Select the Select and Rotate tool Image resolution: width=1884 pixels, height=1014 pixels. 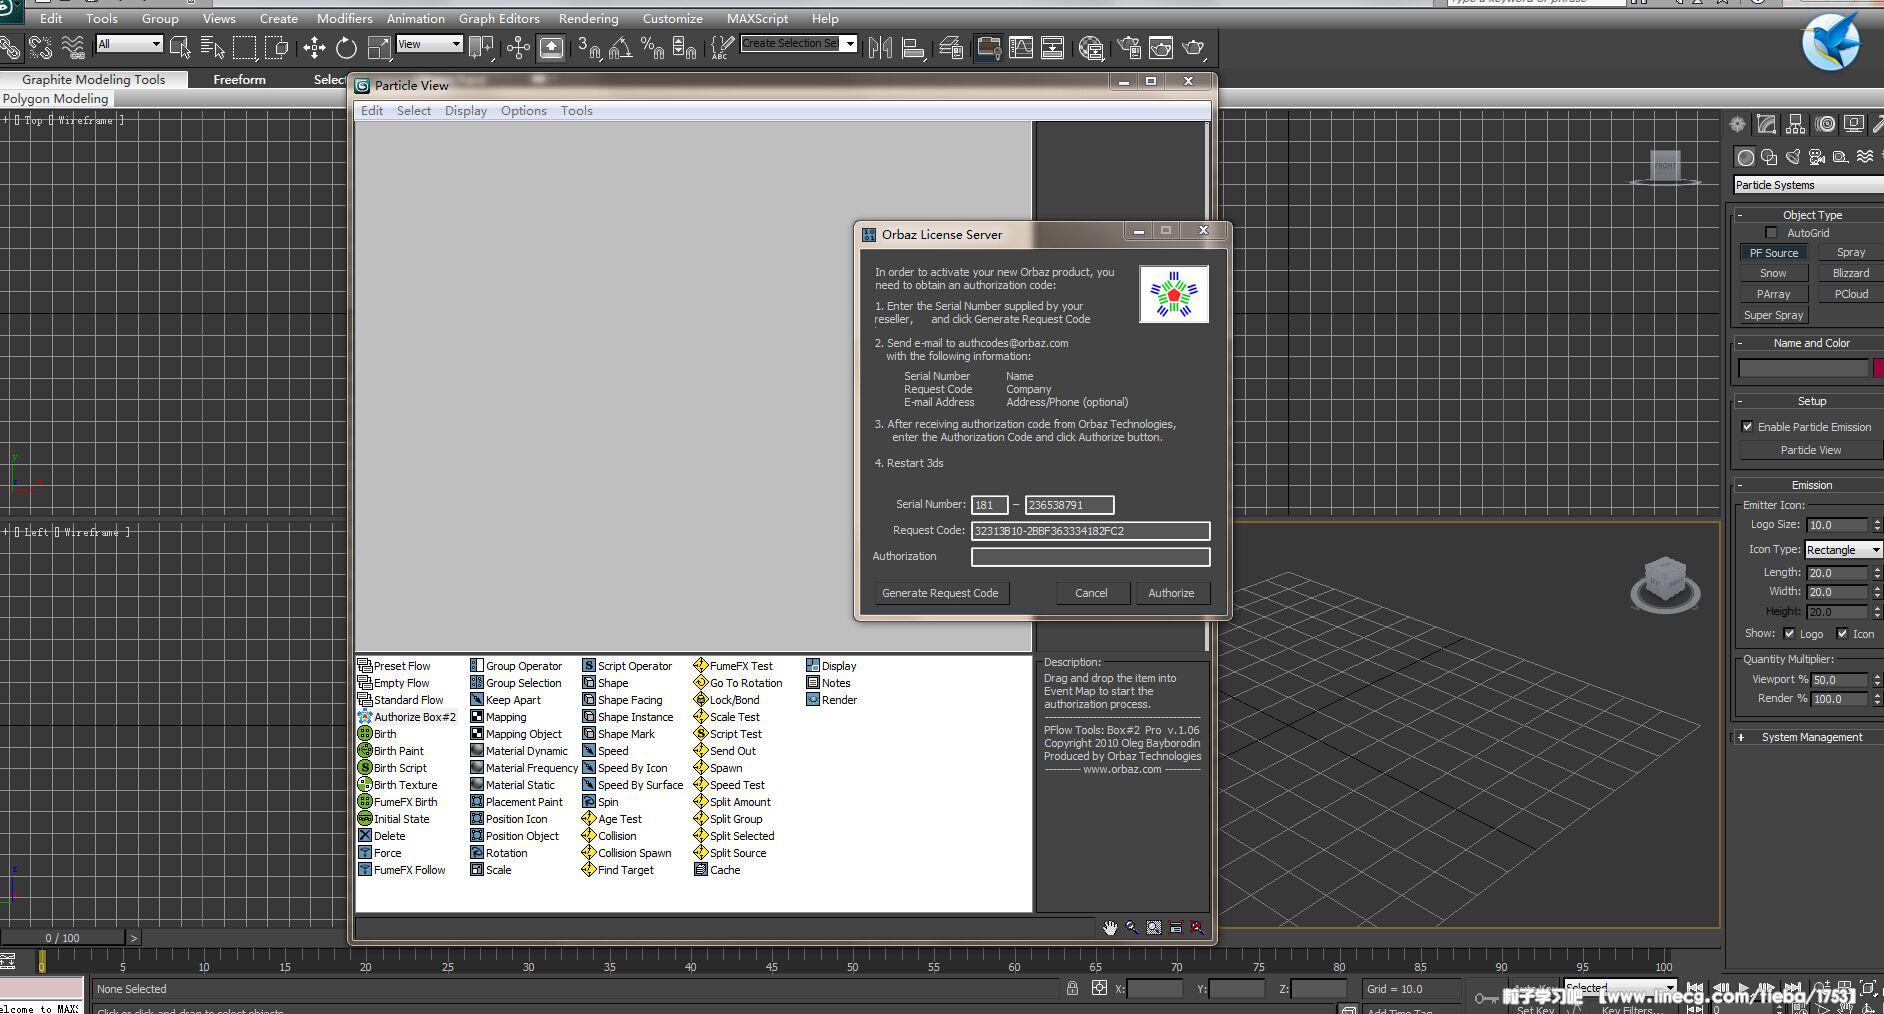pos(346,47)
